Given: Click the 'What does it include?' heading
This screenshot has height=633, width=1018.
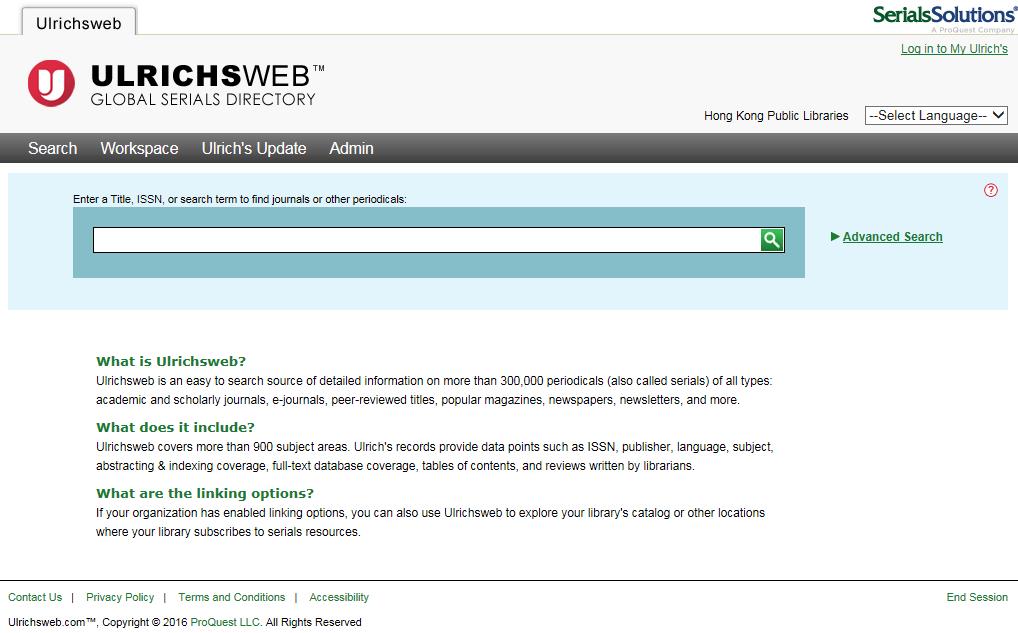Looking at the screenshot, I should (175, 428).
